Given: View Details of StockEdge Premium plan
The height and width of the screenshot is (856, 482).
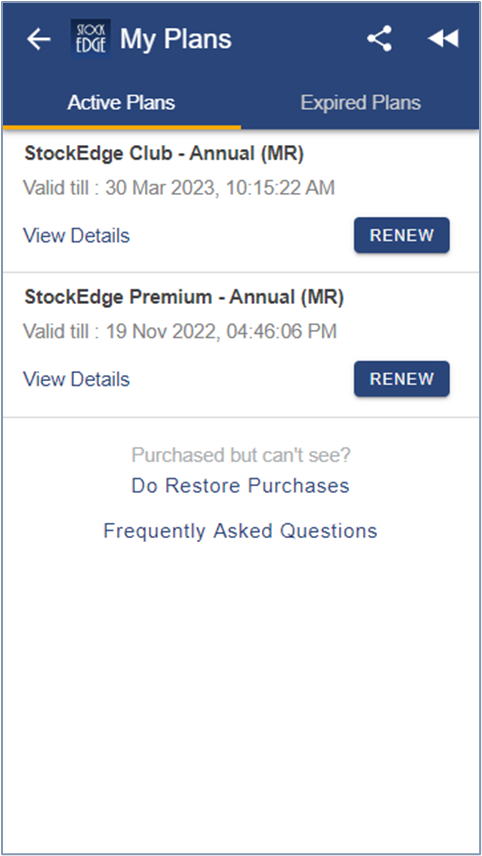Looking at the screenshot, I should tap(76, 379).
